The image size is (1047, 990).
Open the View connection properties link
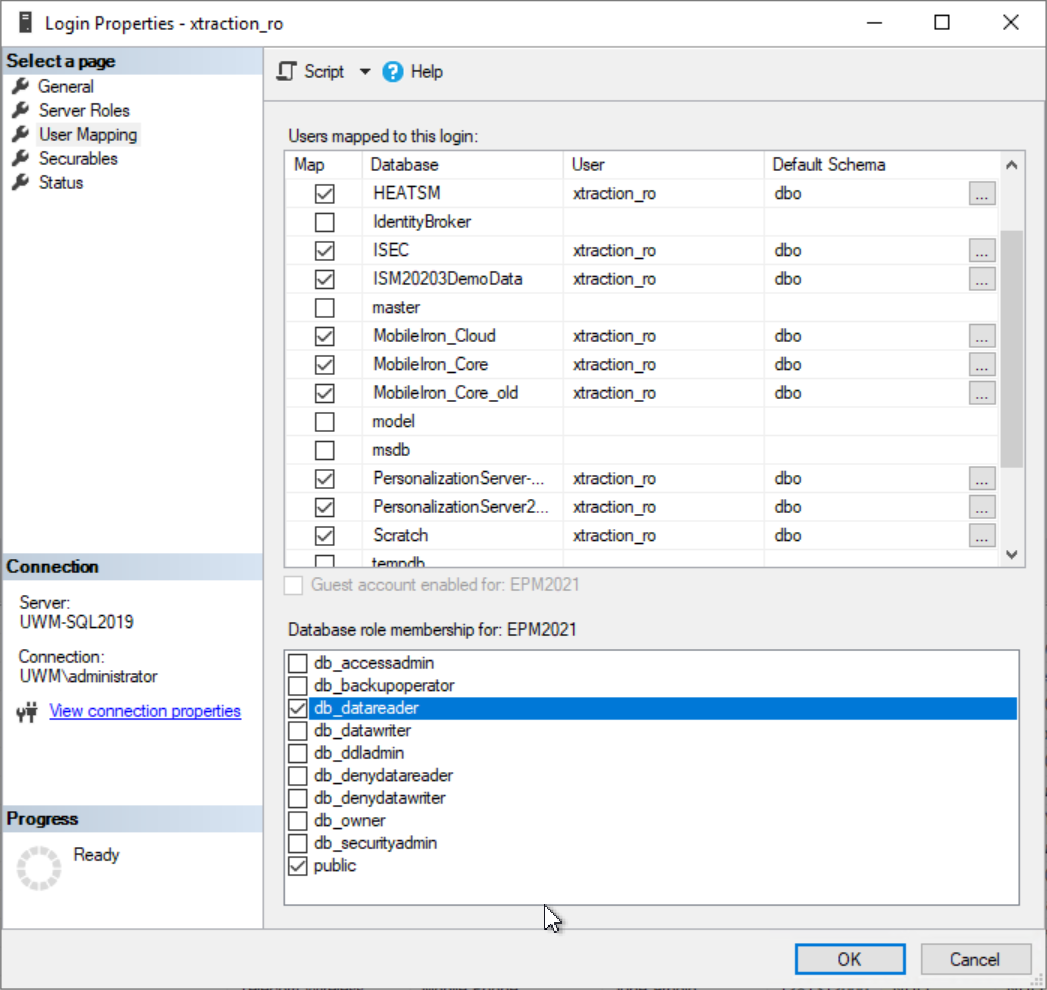coord(144,711)
